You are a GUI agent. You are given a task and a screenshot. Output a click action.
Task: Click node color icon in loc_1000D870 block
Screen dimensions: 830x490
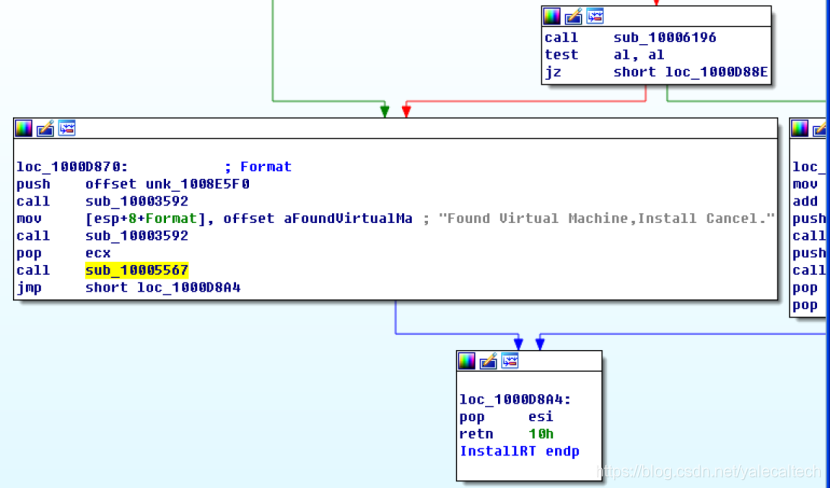point(23,128)
